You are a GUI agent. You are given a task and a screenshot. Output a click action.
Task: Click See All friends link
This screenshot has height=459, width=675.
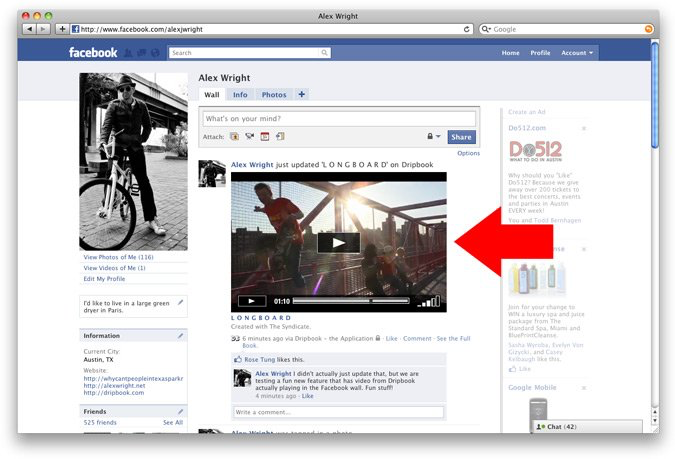173,422
